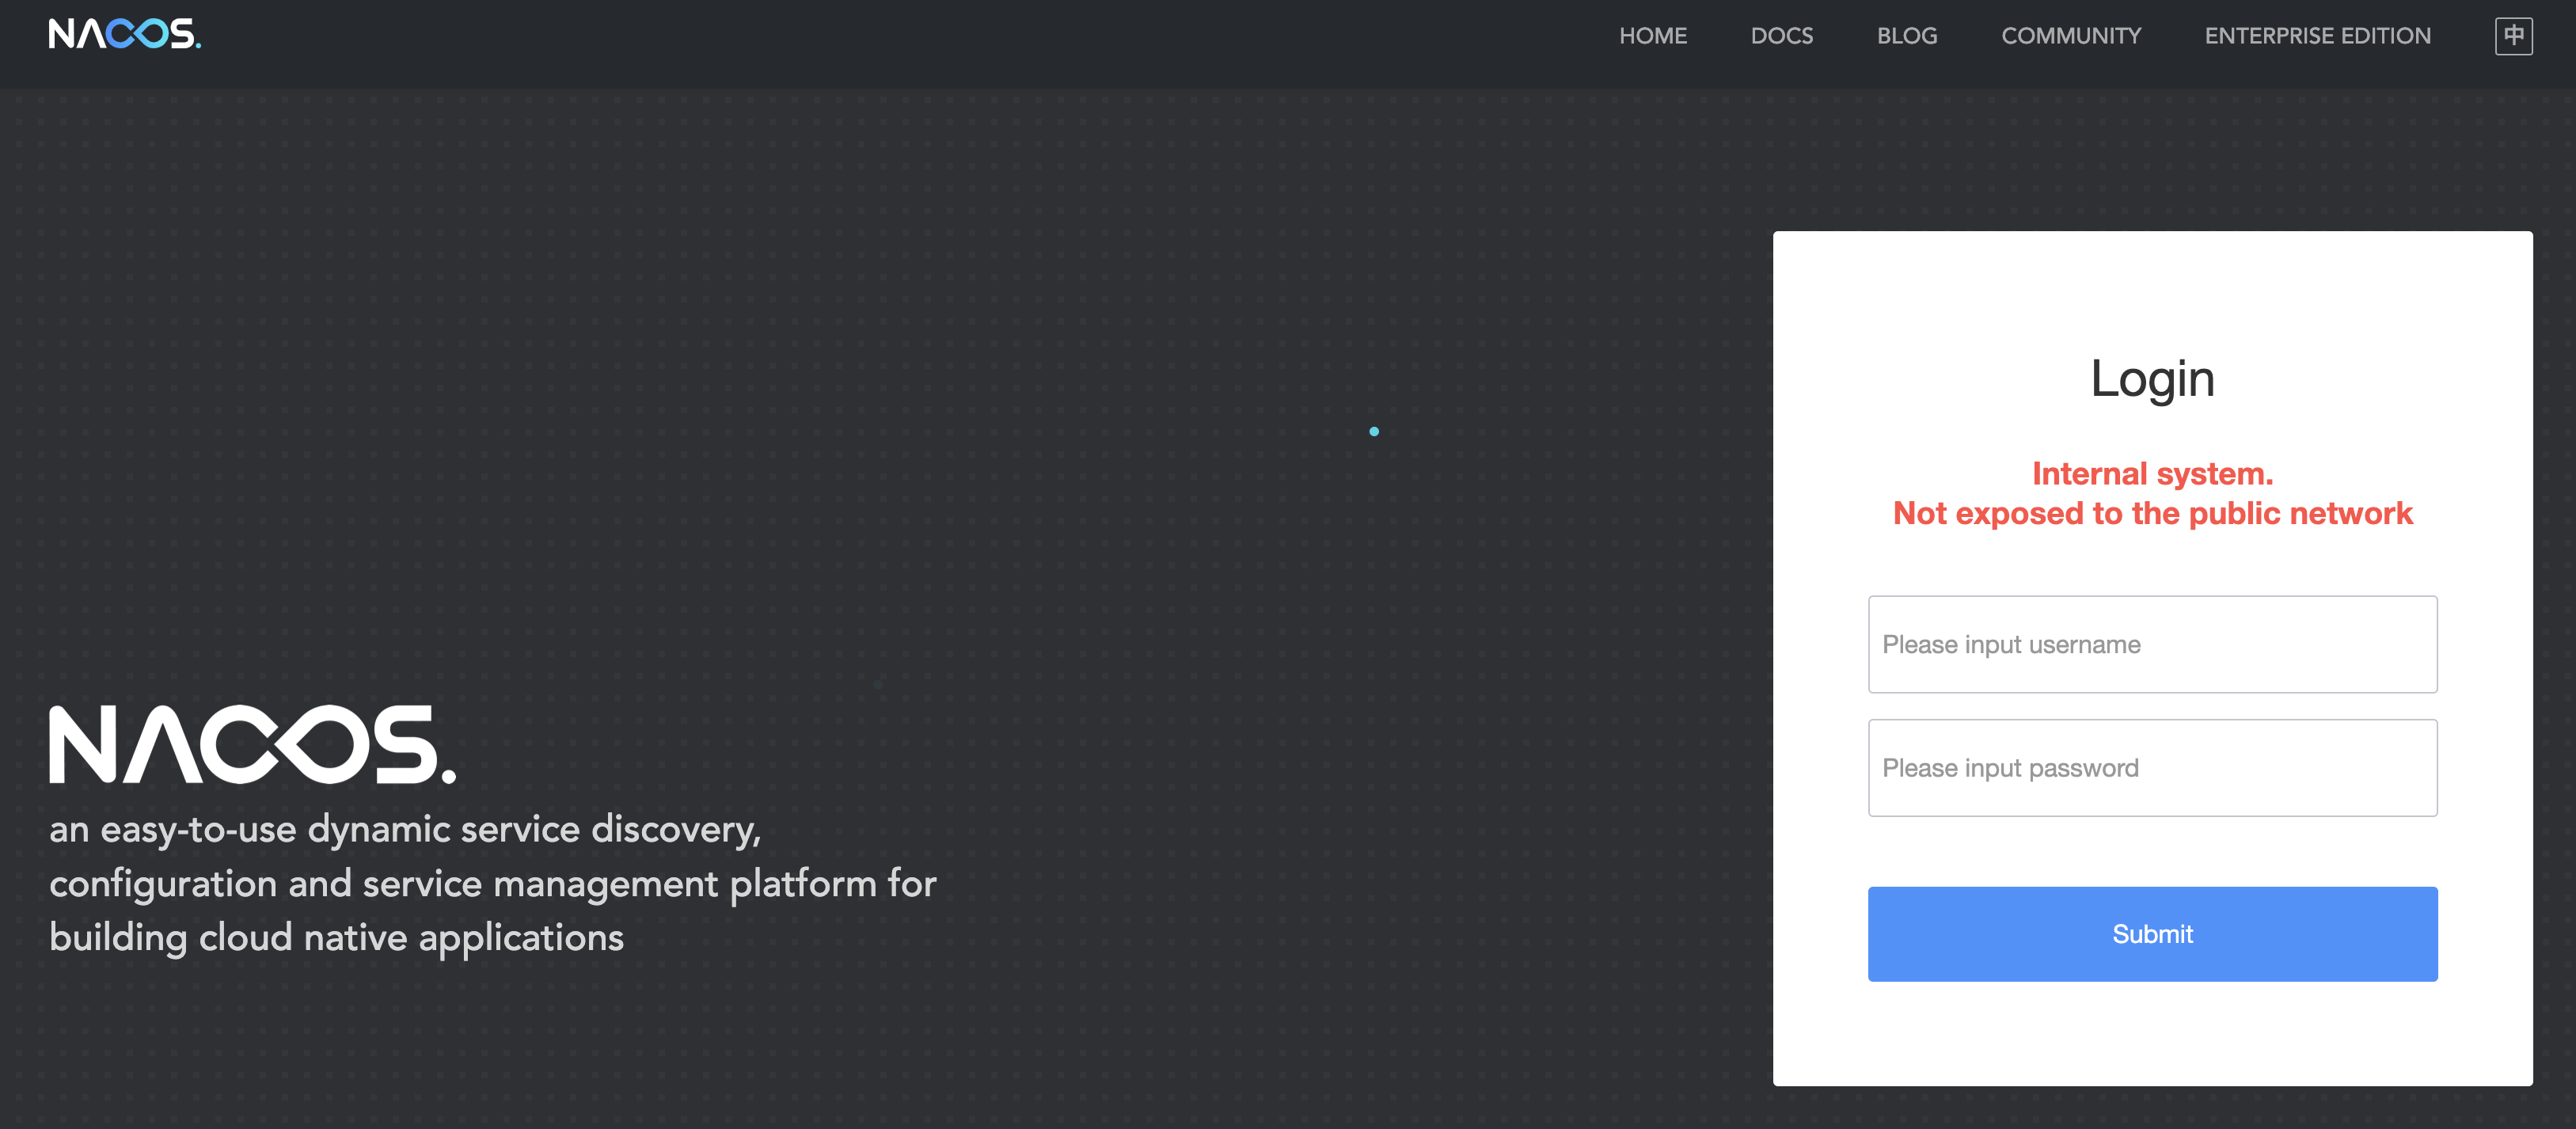Image resolution: width=2576 pixels, height=1129 pixels.
Task: Click the blue 'CO' loop in header logo
Action: [x=137, y=34]
